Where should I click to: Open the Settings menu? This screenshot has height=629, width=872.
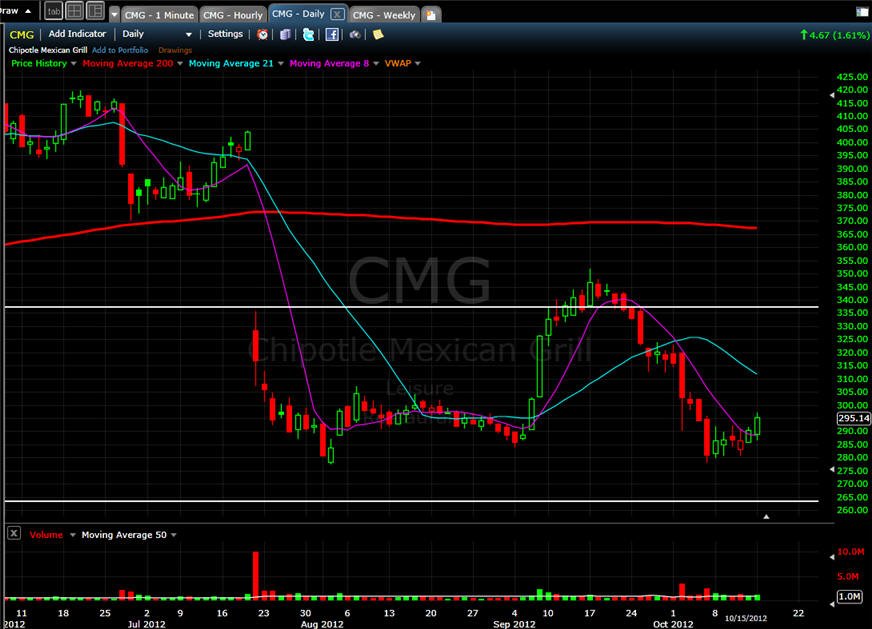pyautogui.click(x=225, y=34)
